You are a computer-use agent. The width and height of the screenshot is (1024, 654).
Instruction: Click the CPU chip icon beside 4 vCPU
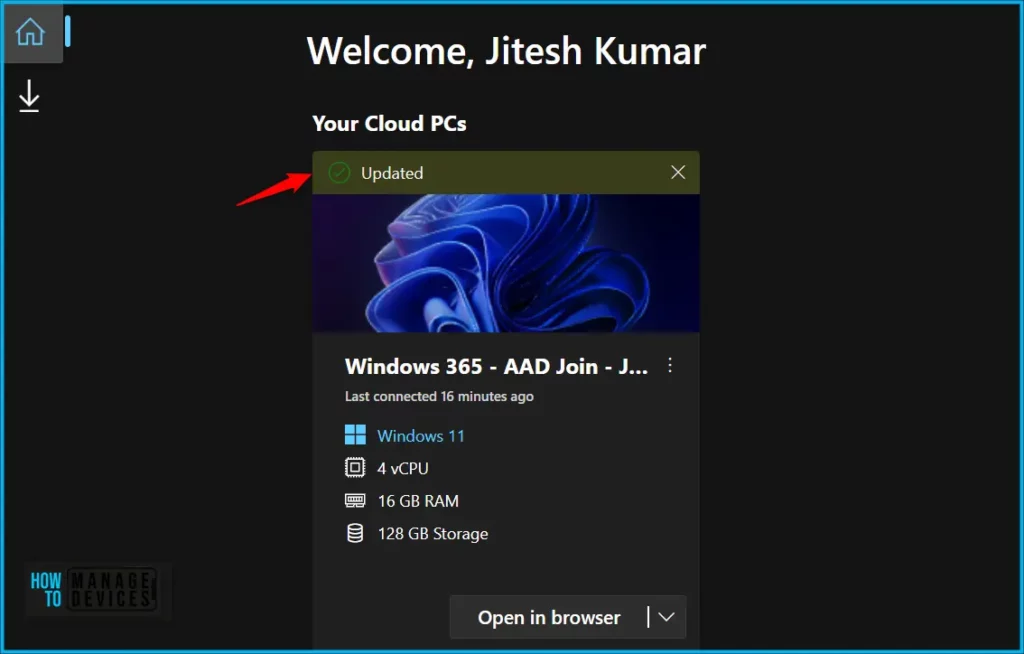[x=355, y=468]
